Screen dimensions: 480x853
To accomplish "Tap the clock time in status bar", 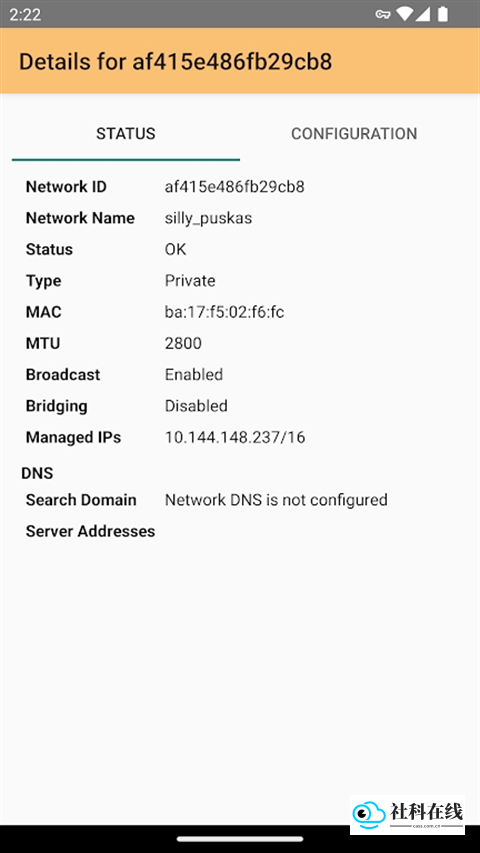I will (x=25, y=14).
